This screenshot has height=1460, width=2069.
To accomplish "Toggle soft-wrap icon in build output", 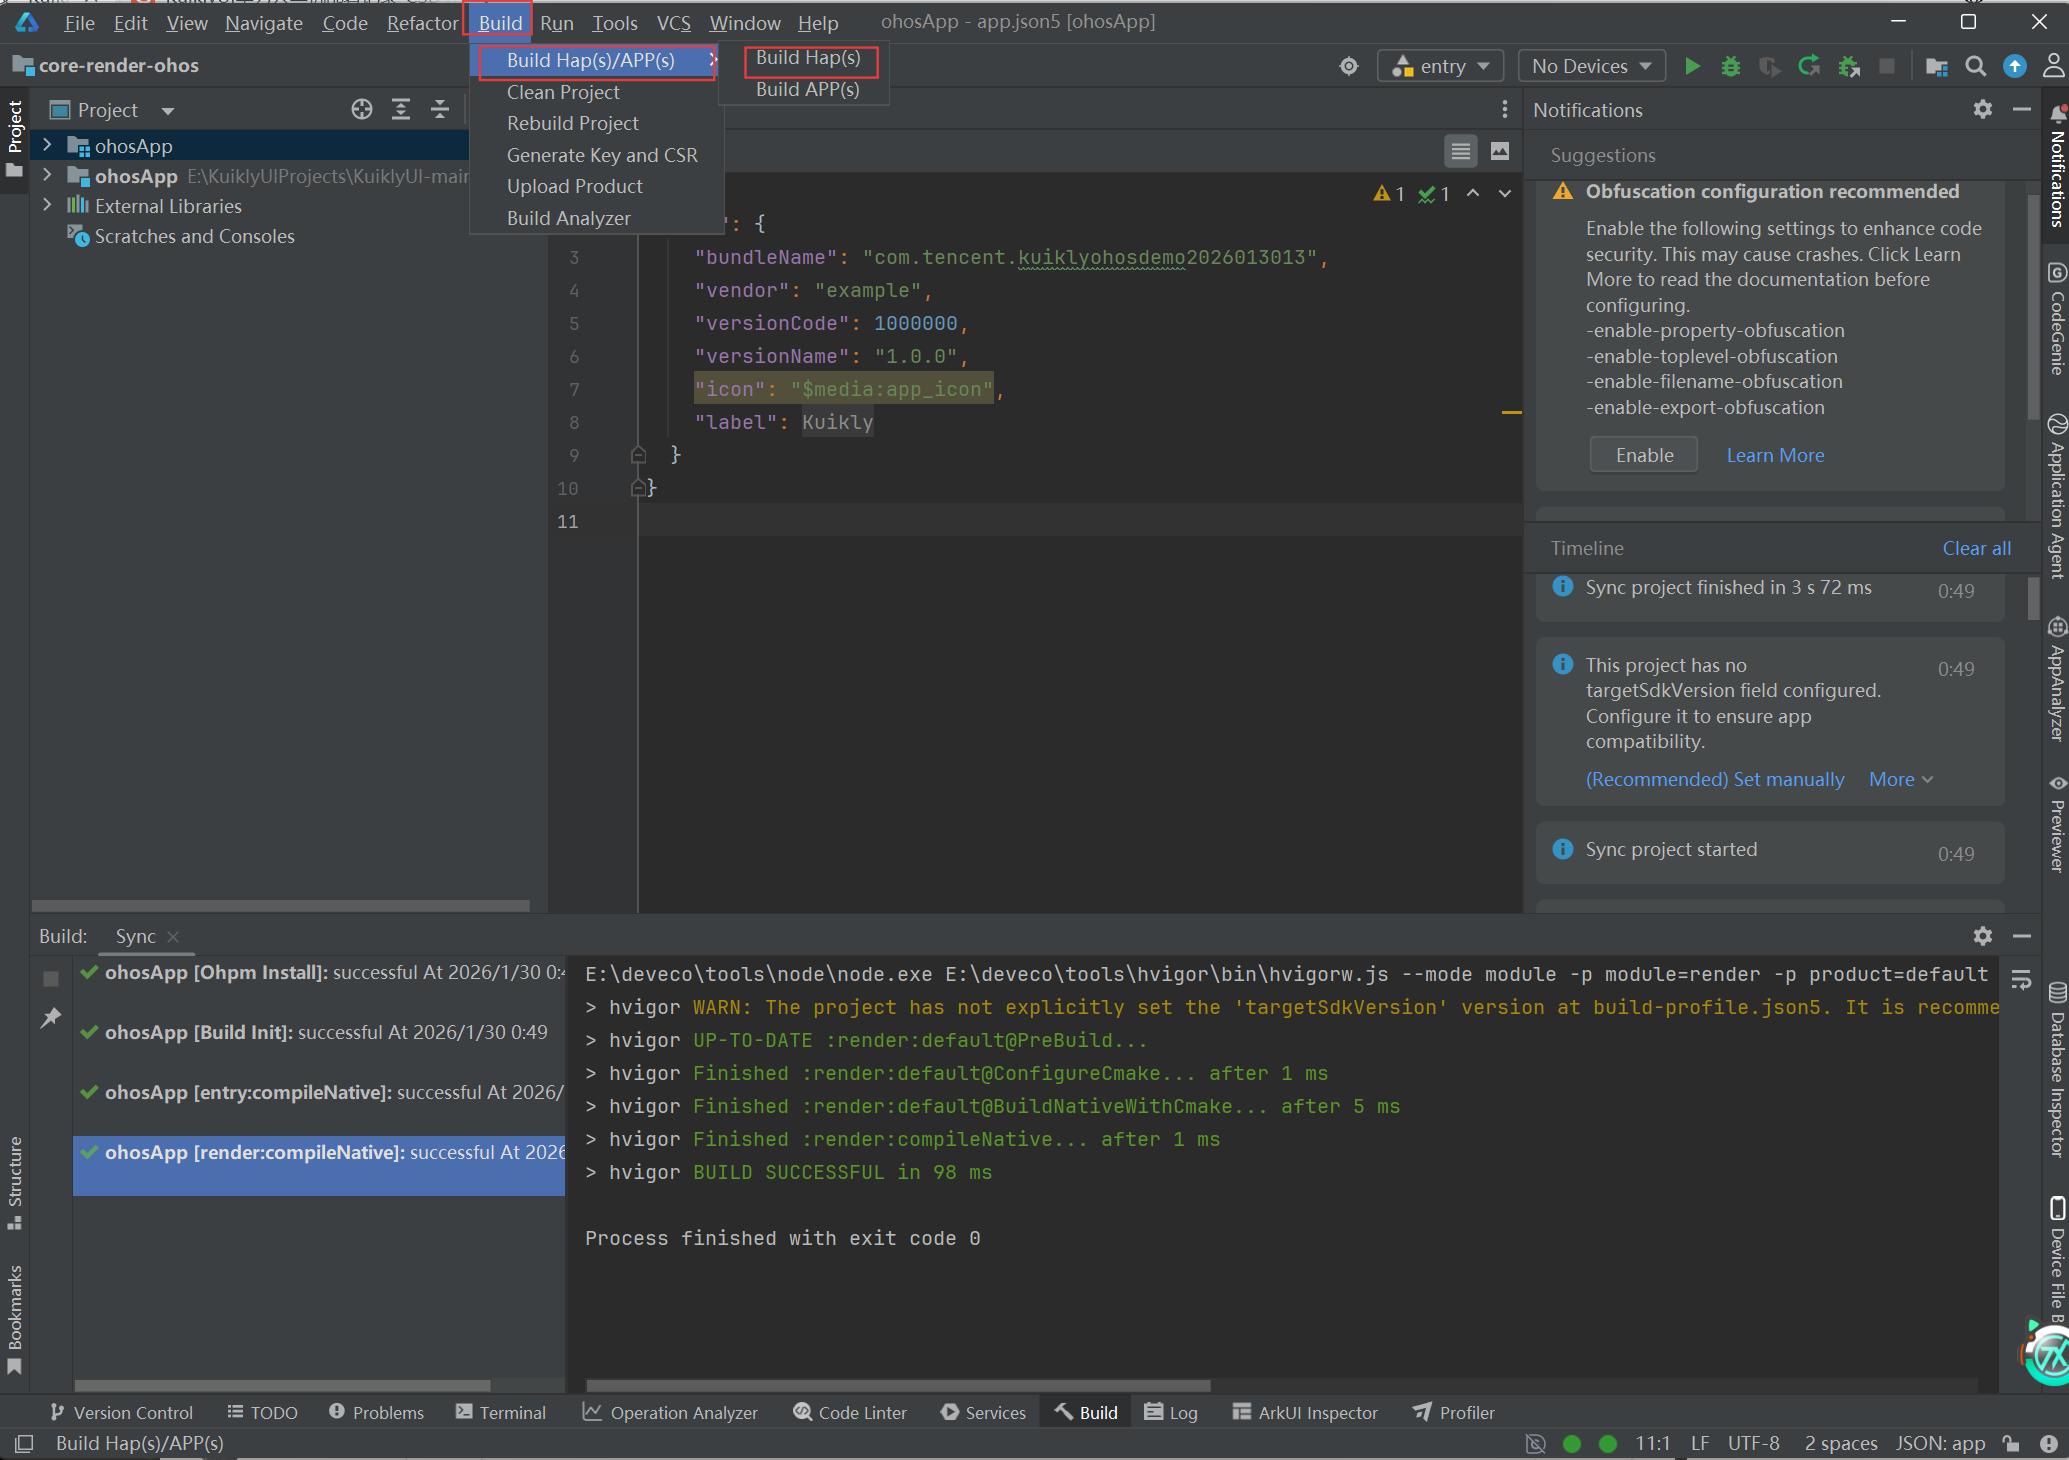I will [x=2021, y=980].
